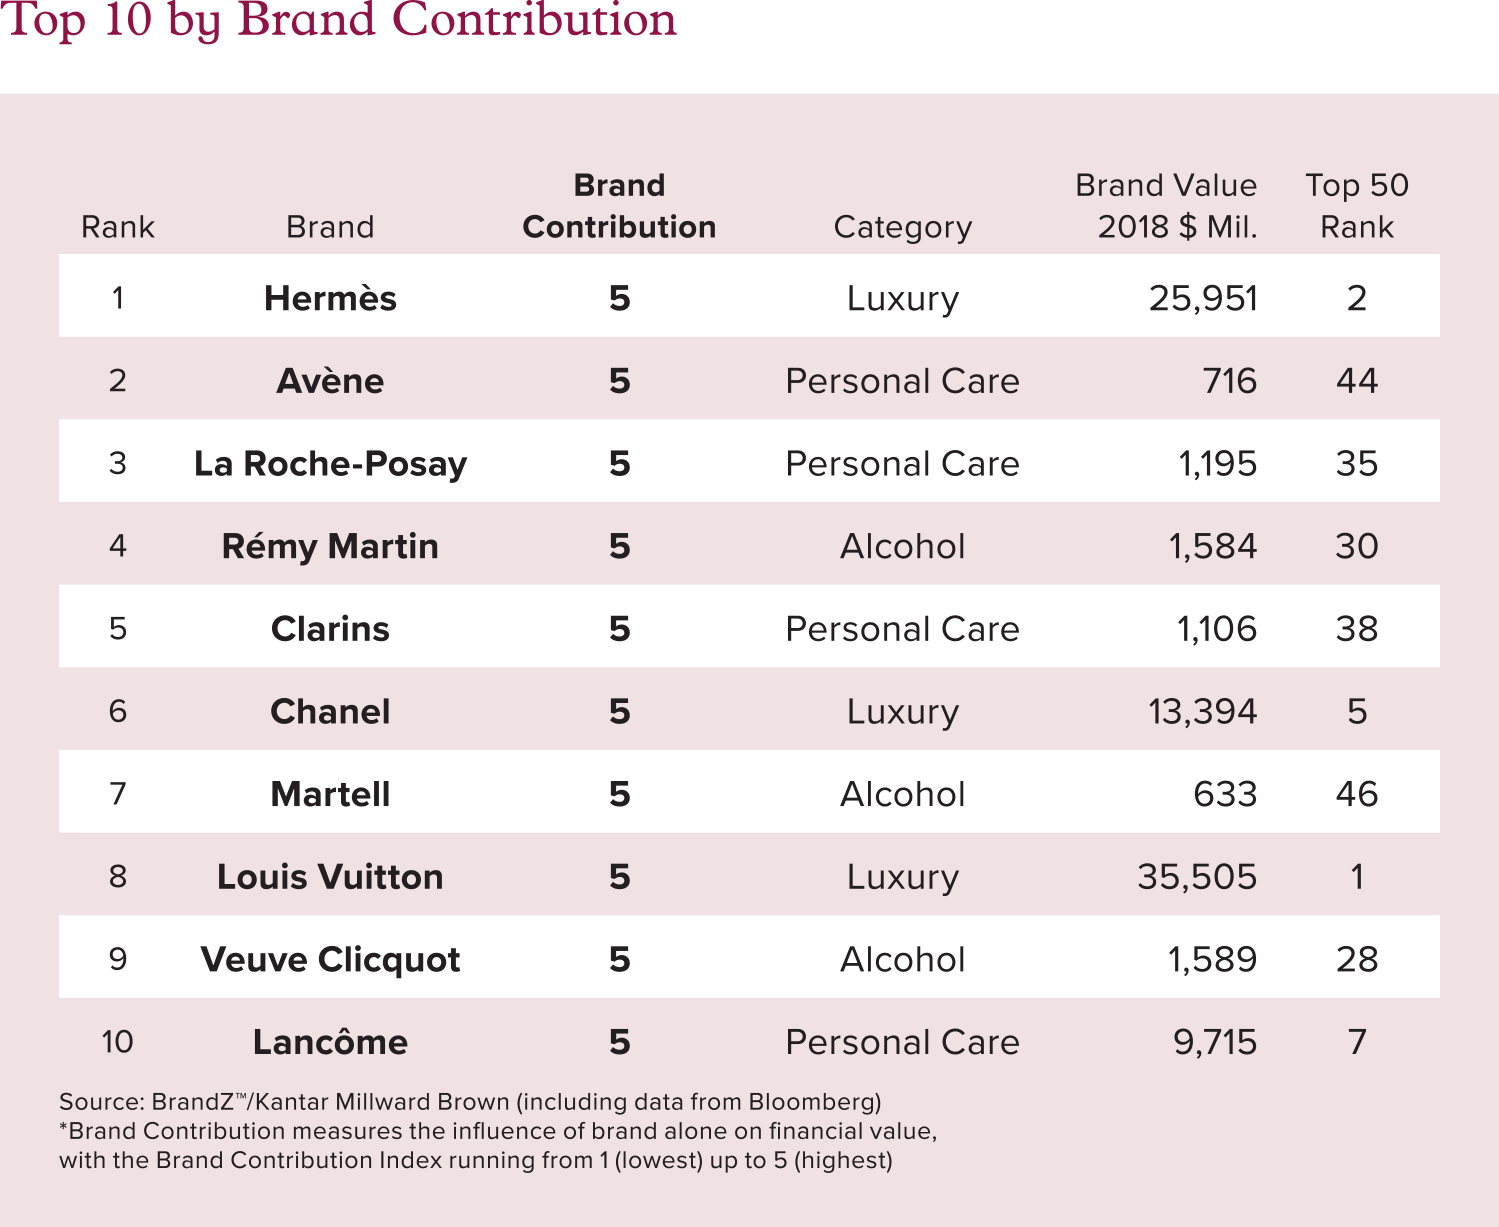Click the Top 50 Rank header
This screenshot has width=1499, height=1227.
tap(1357, 206)
